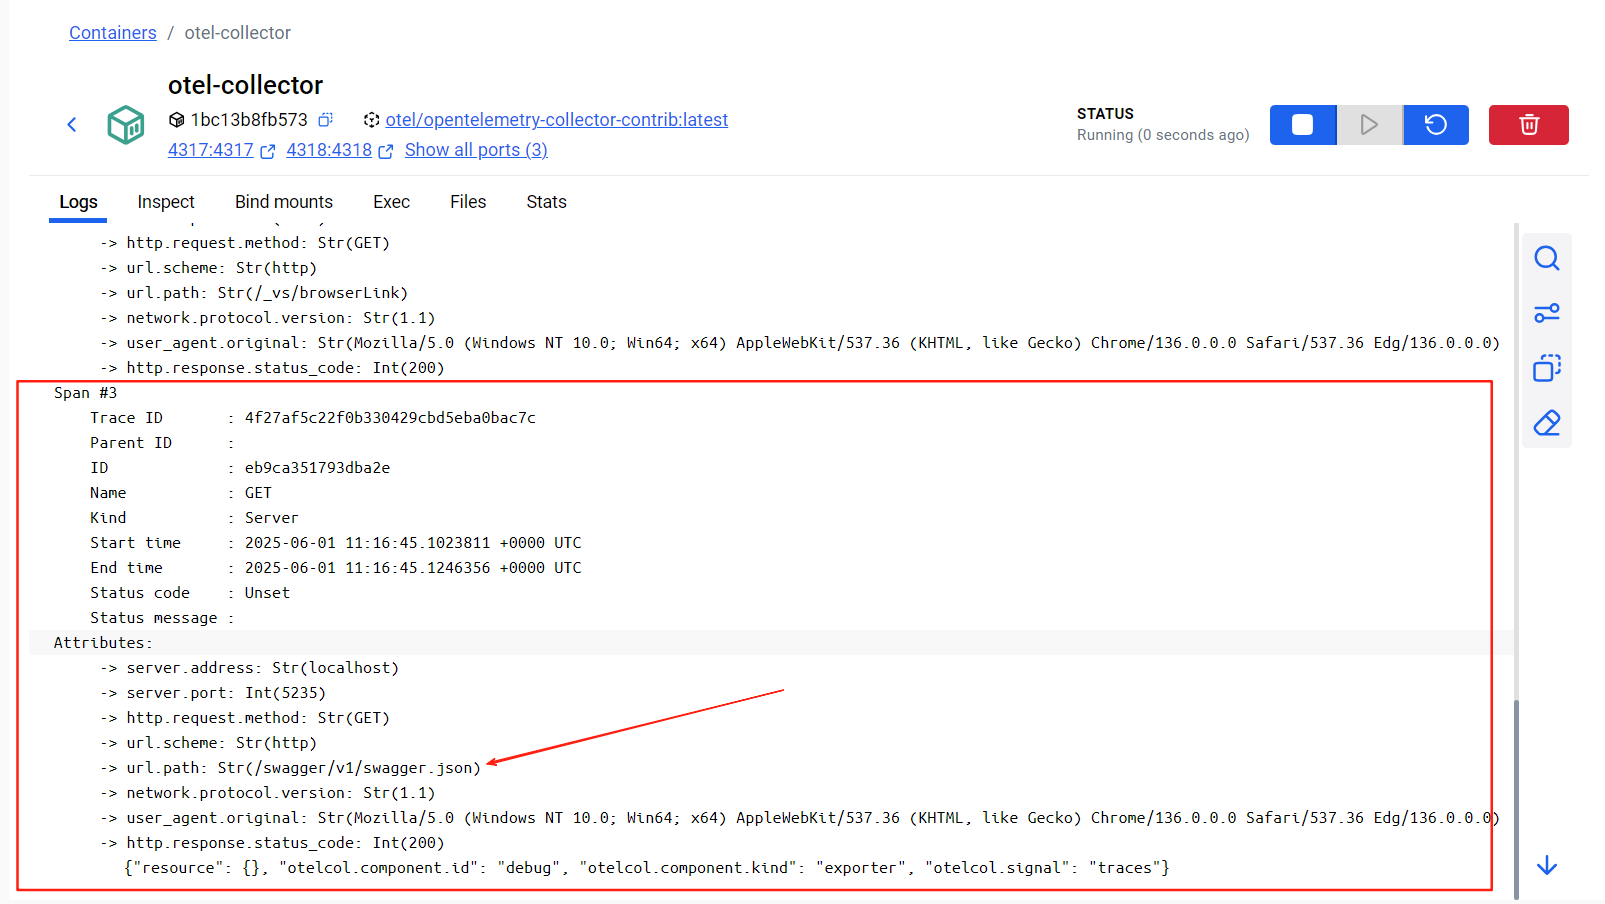Open the Files tab

click(x=468, y=202)
